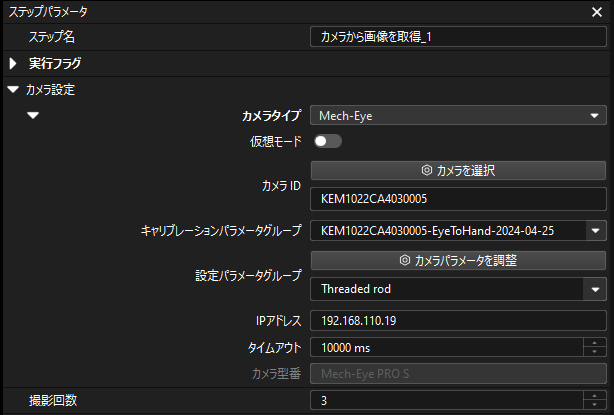Click the 撮影回数 value field

[446, 401]
